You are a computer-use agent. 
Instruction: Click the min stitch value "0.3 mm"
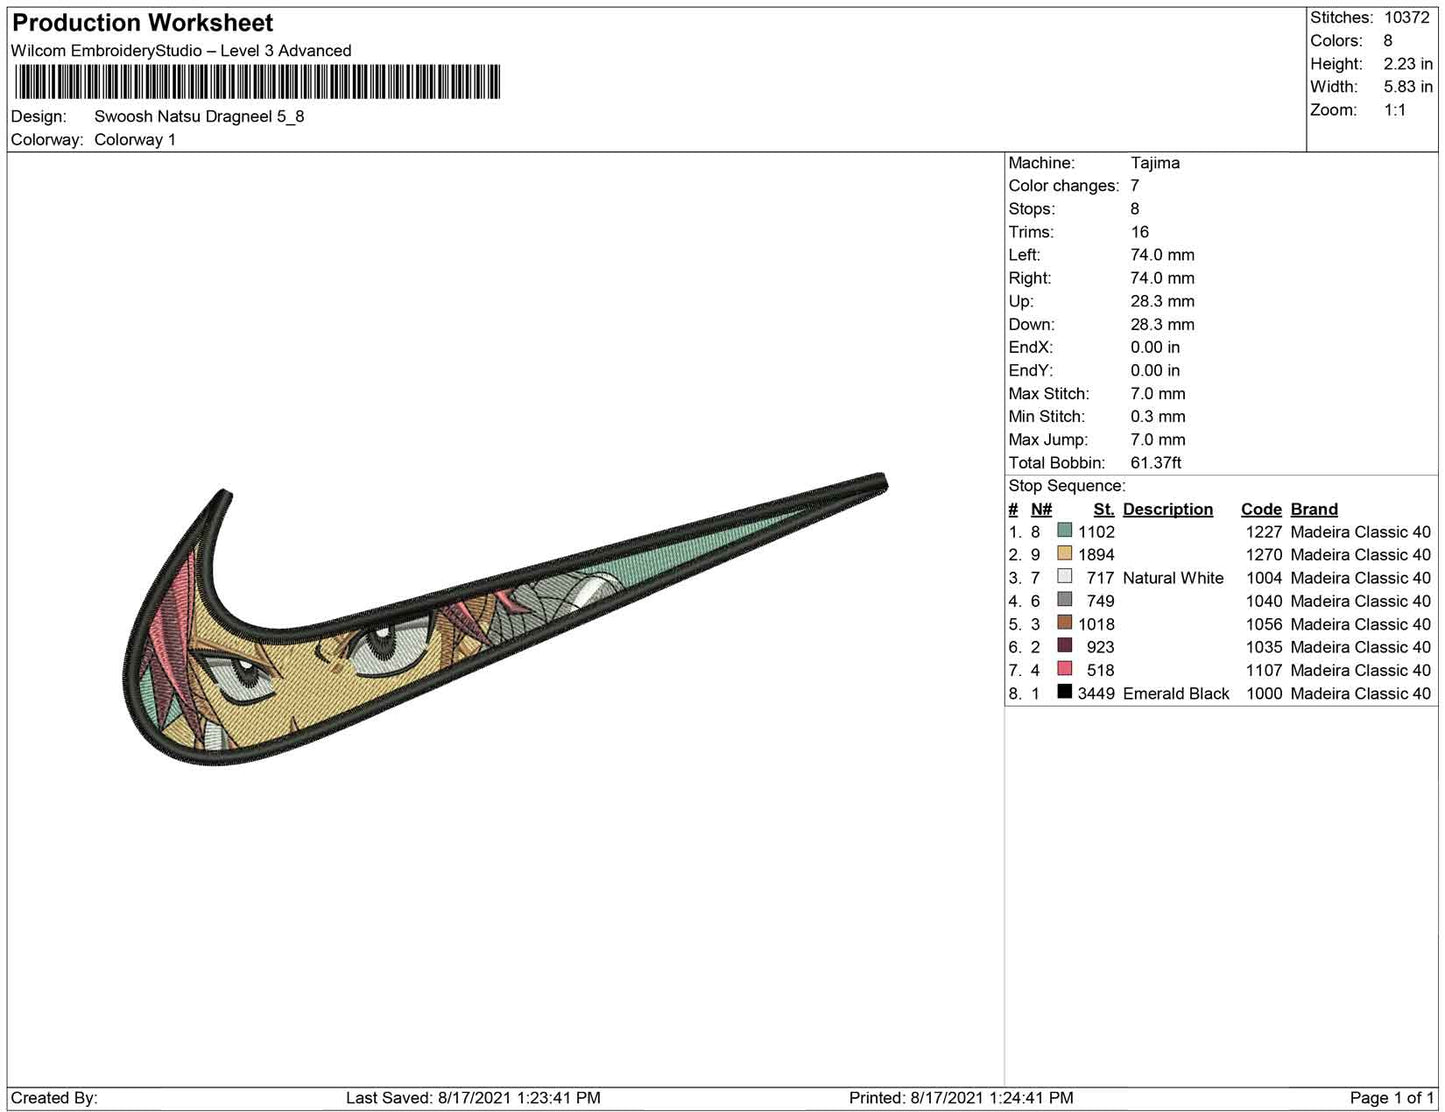point(1158,417)
